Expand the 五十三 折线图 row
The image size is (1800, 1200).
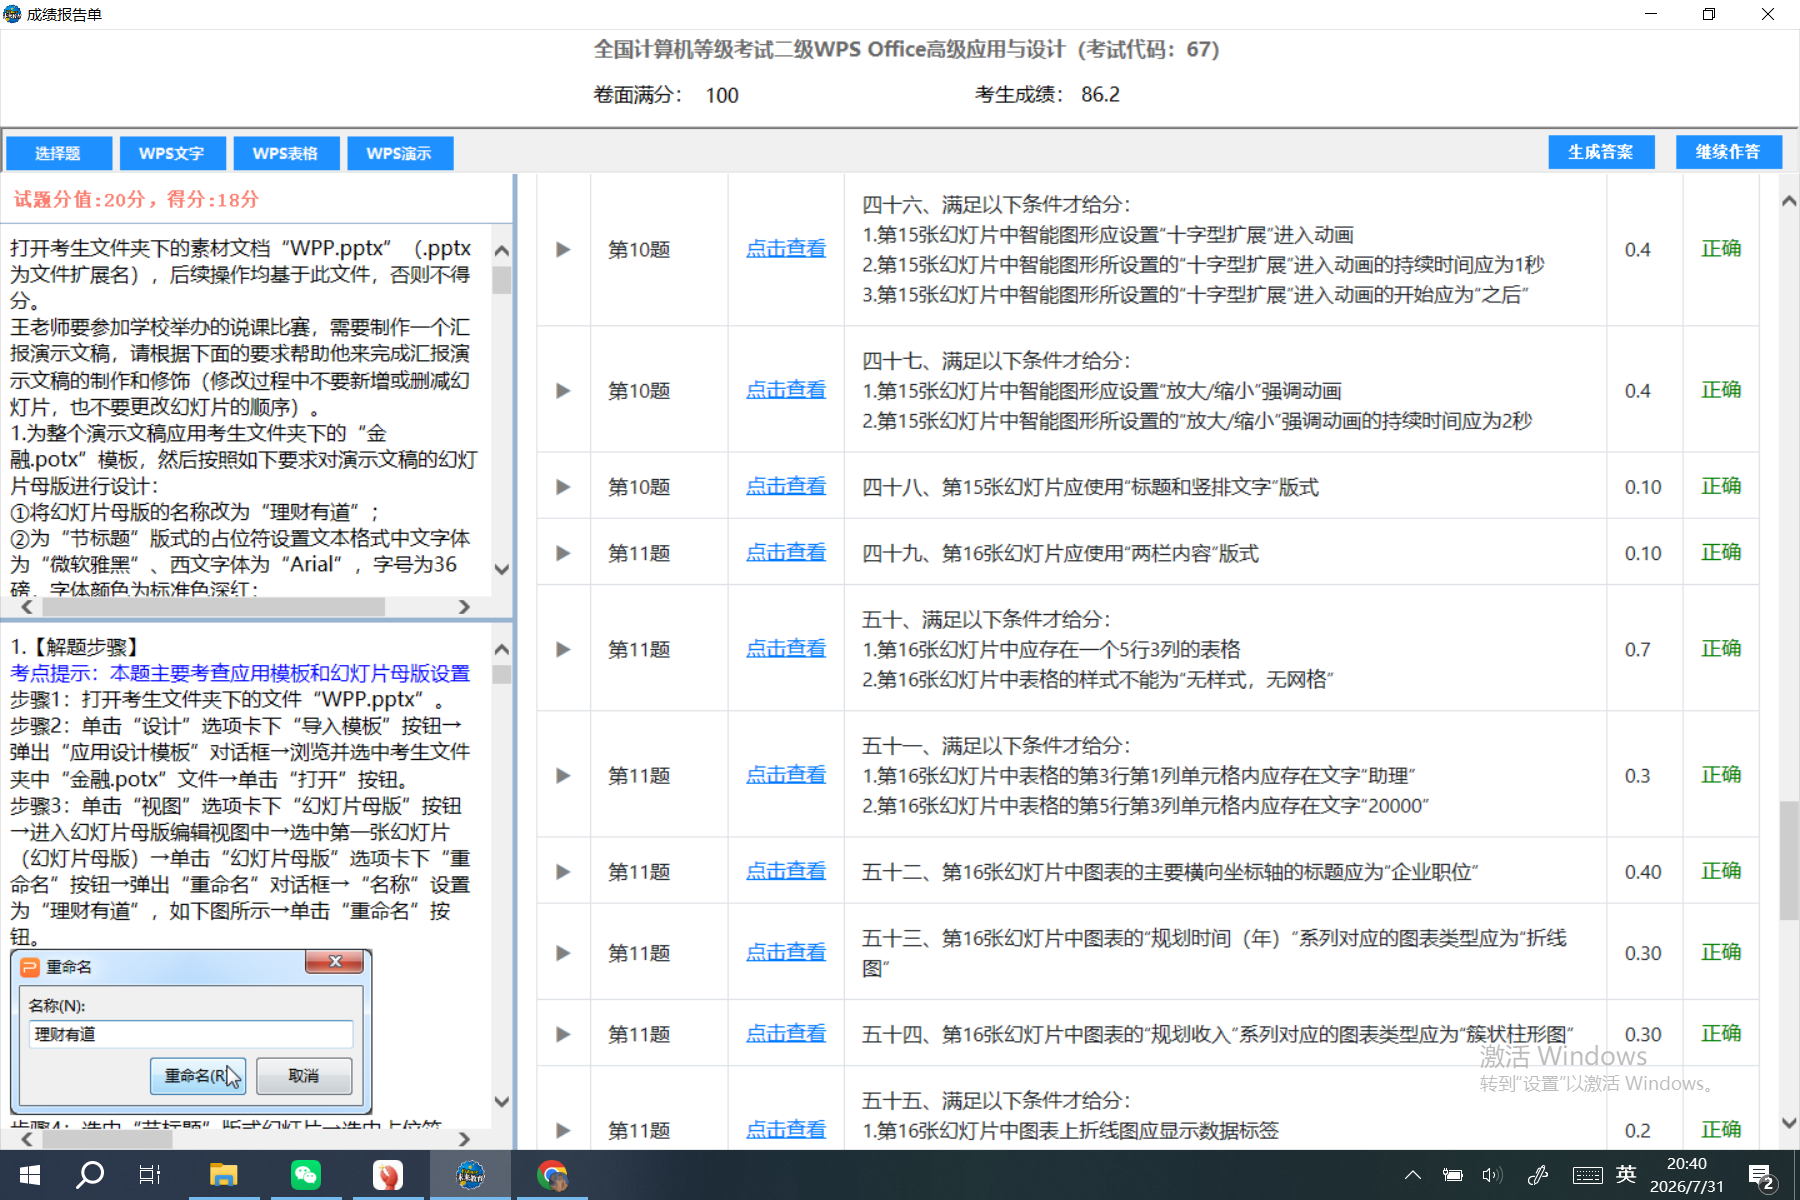pyautogui.click(x=563, y=953)
